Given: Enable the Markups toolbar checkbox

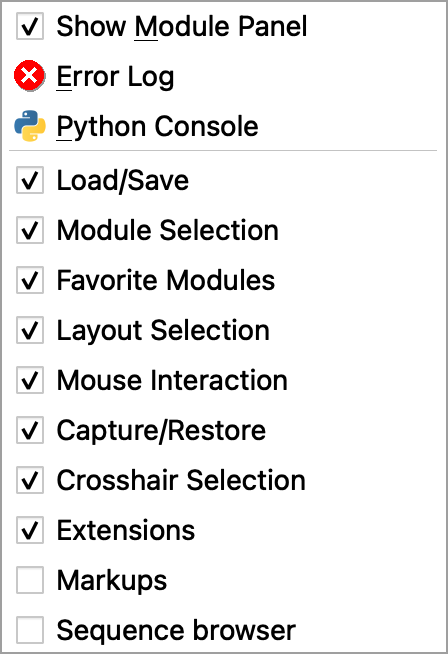Looking at the screenshot, I should pos(30,580).
